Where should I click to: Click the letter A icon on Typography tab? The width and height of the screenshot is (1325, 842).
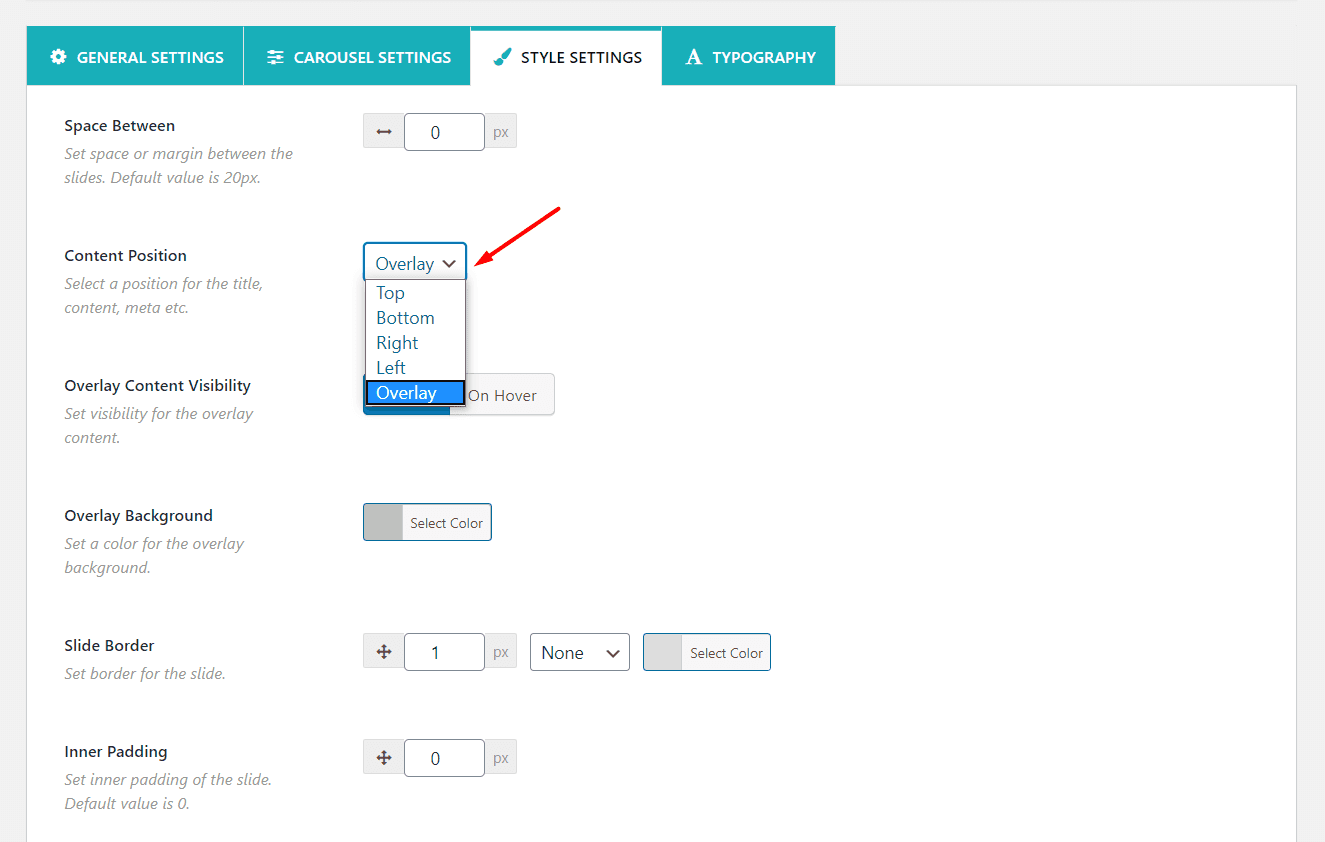point(693,57)
